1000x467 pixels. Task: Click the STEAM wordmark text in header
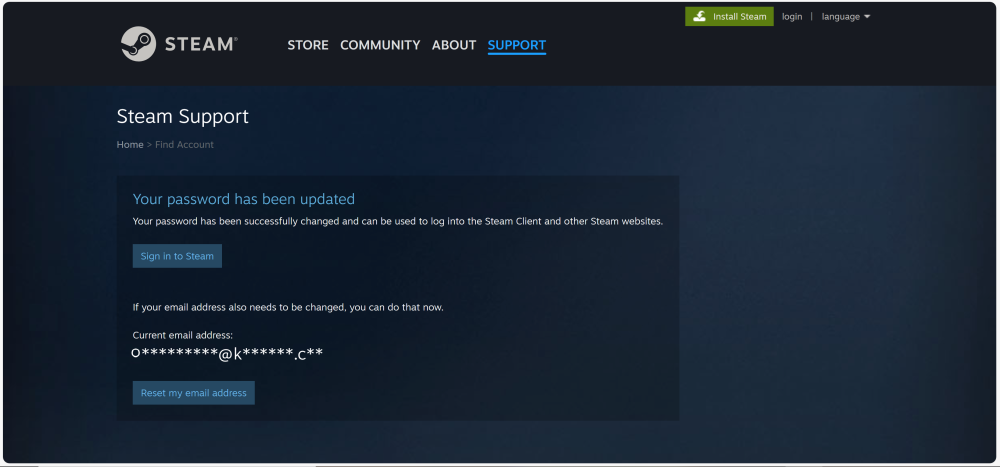[x=201, y=45]
